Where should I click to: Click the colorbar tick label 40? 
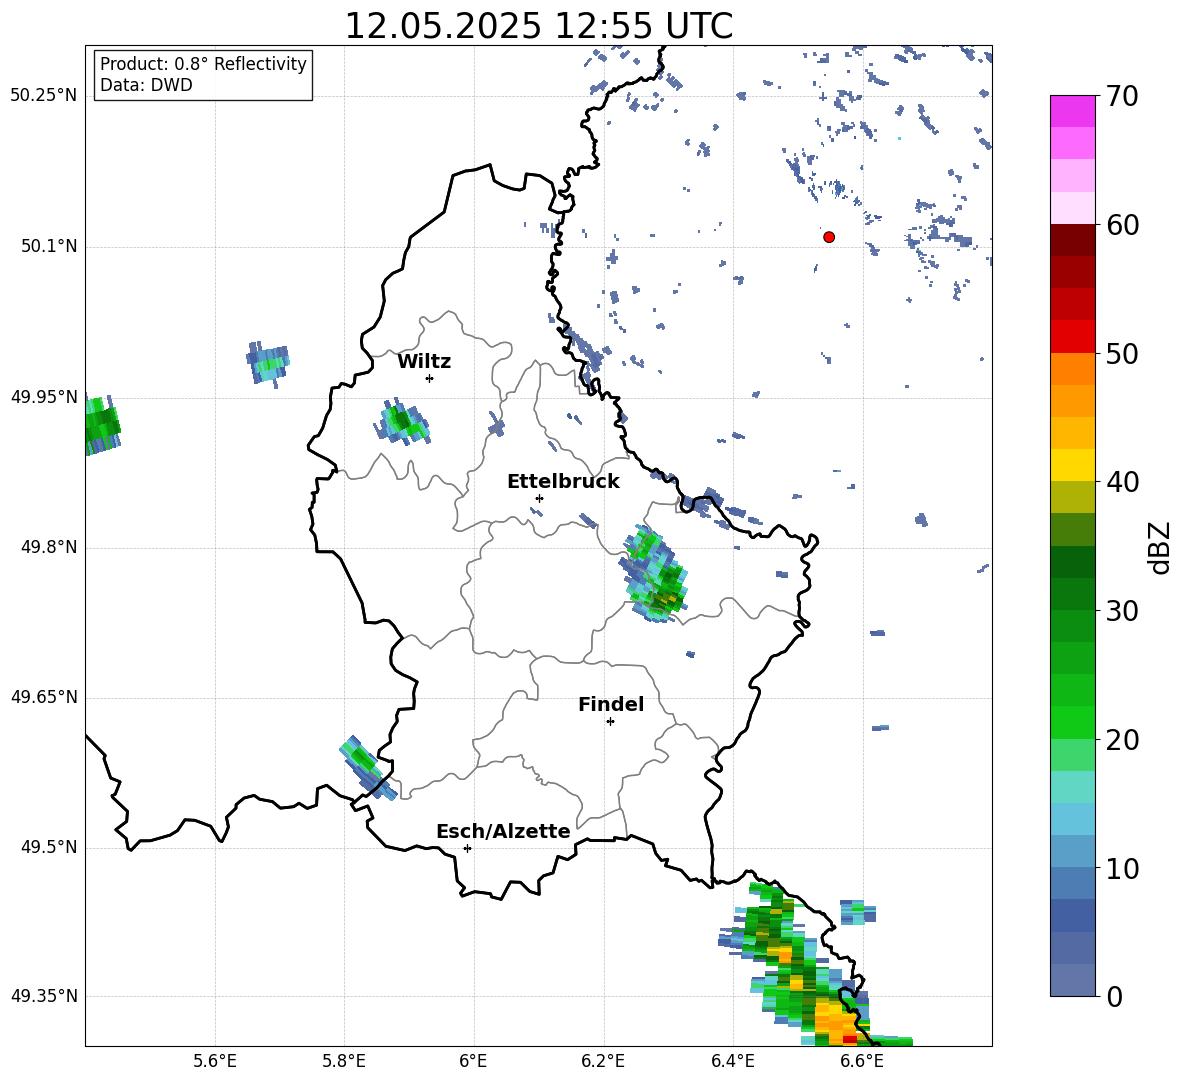(1121, 482)
